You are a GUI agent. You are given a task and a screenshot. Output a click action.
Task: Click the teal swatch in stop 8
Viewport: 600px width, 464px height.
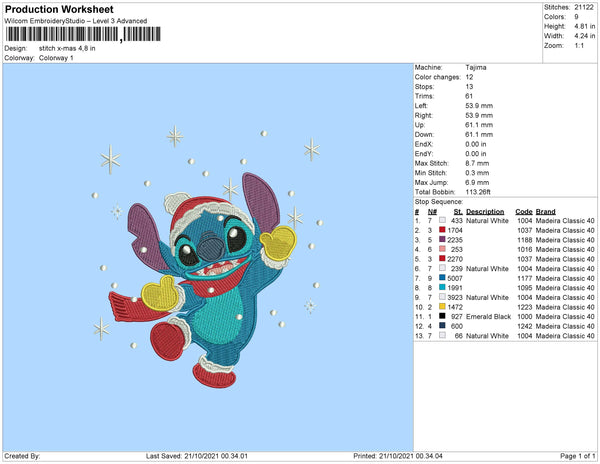[442, 287]
